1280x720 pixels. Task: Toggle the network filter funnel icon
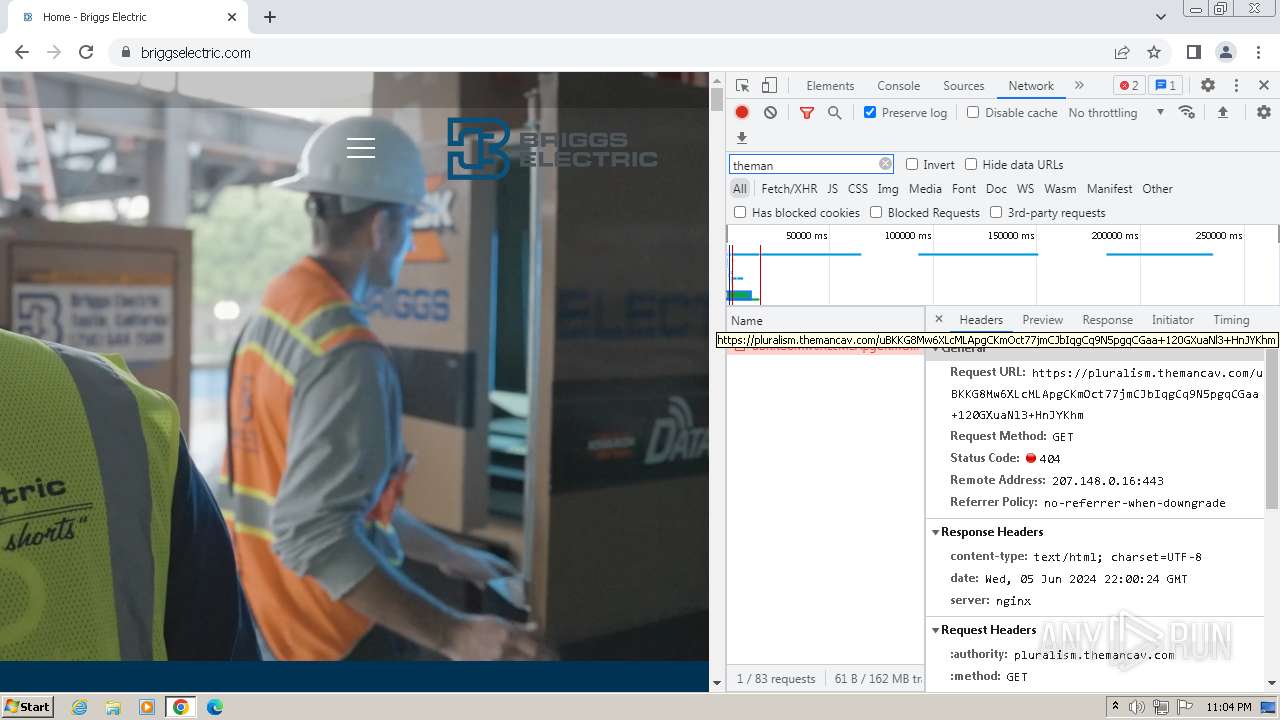point(807,113)
